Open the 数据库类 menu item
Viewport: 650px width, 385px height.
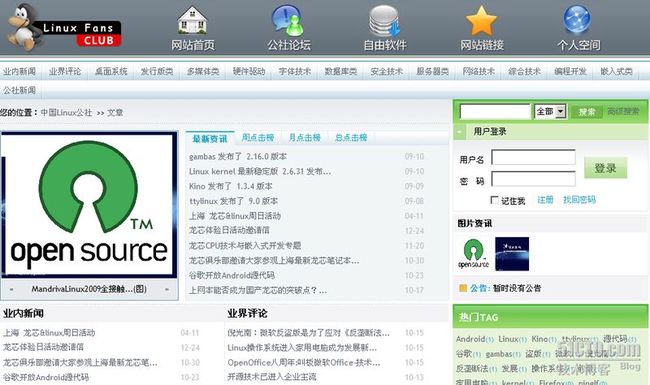341,71
